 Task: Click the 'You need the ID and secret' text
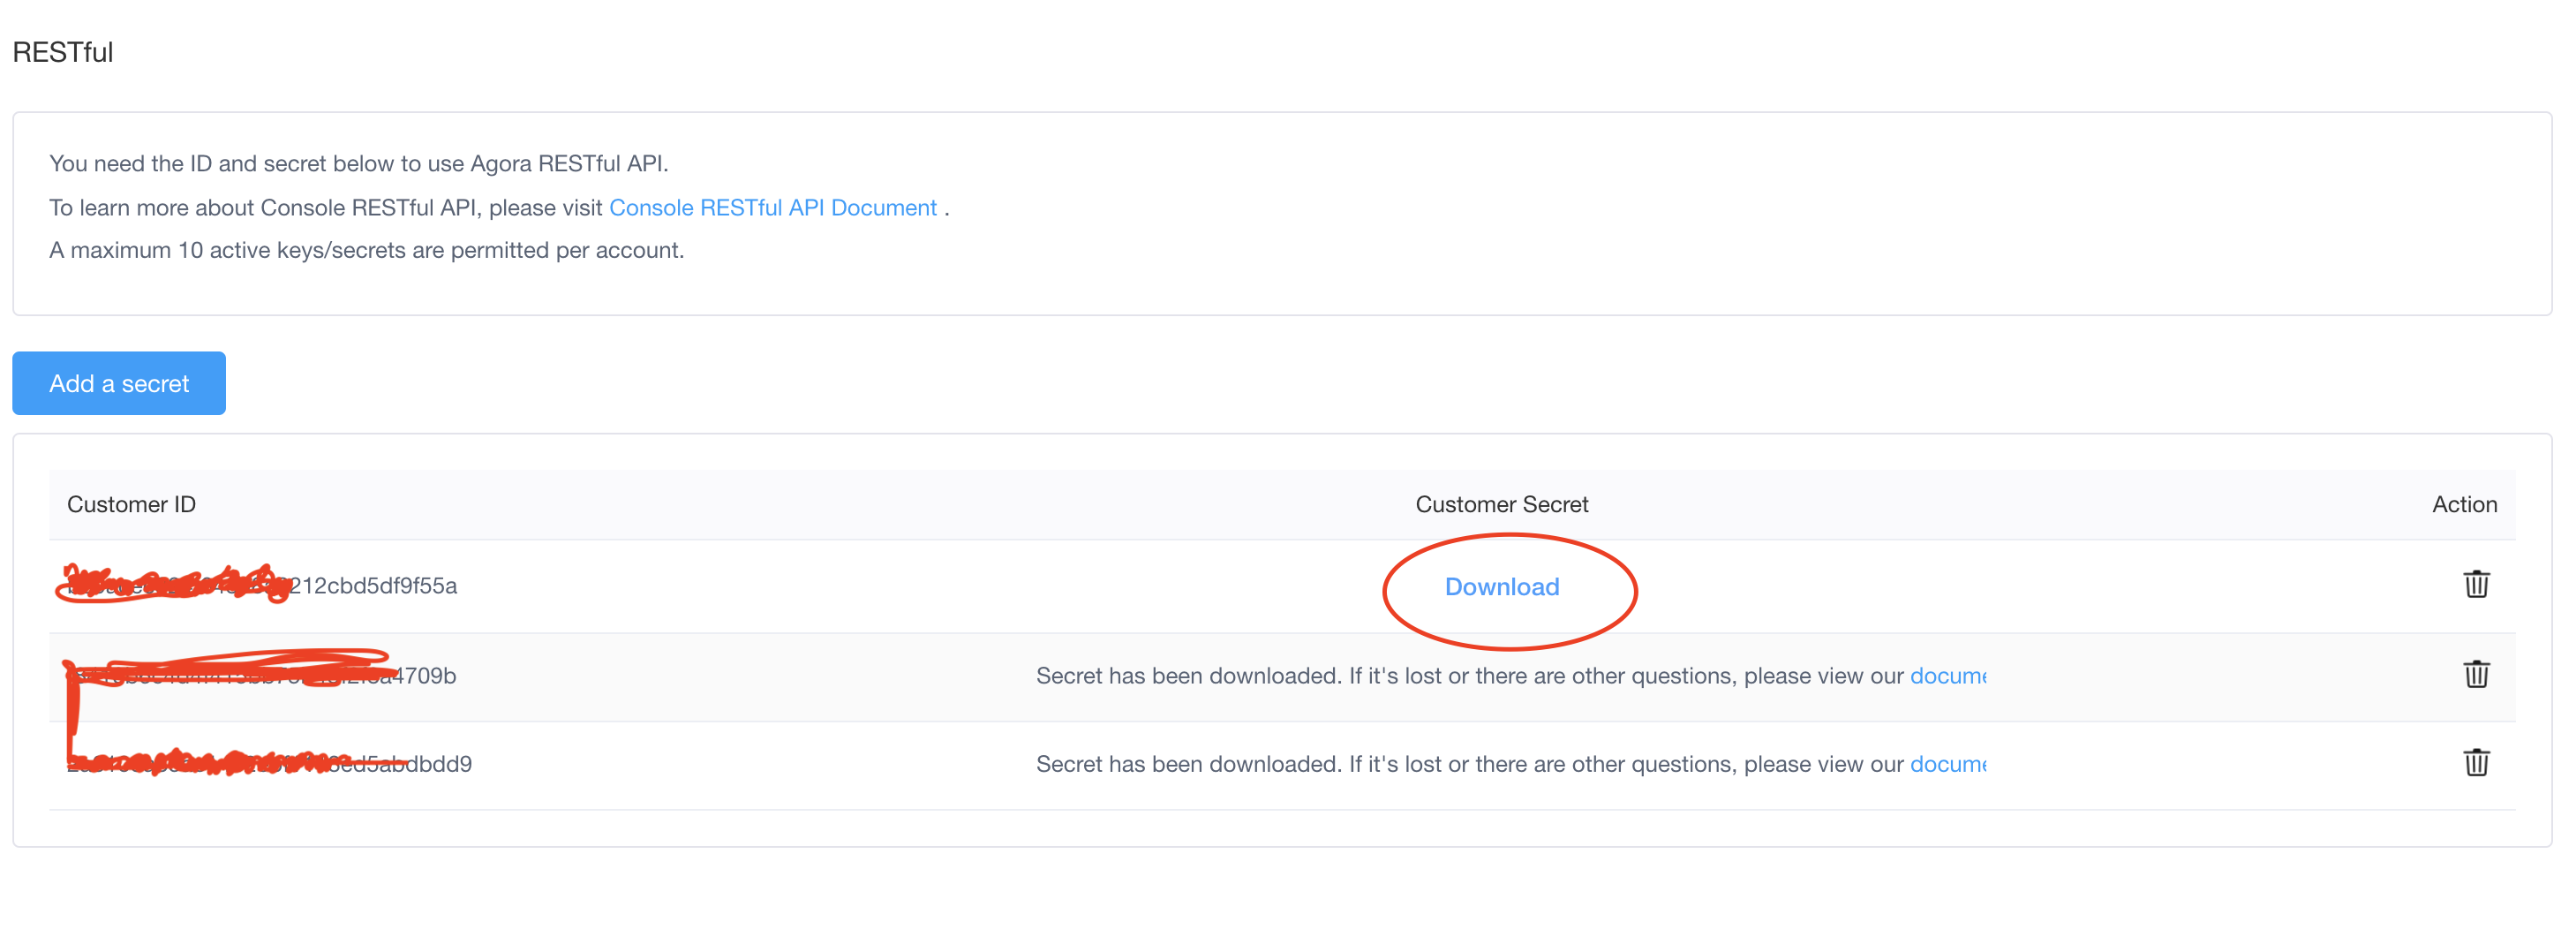point(358,163)
